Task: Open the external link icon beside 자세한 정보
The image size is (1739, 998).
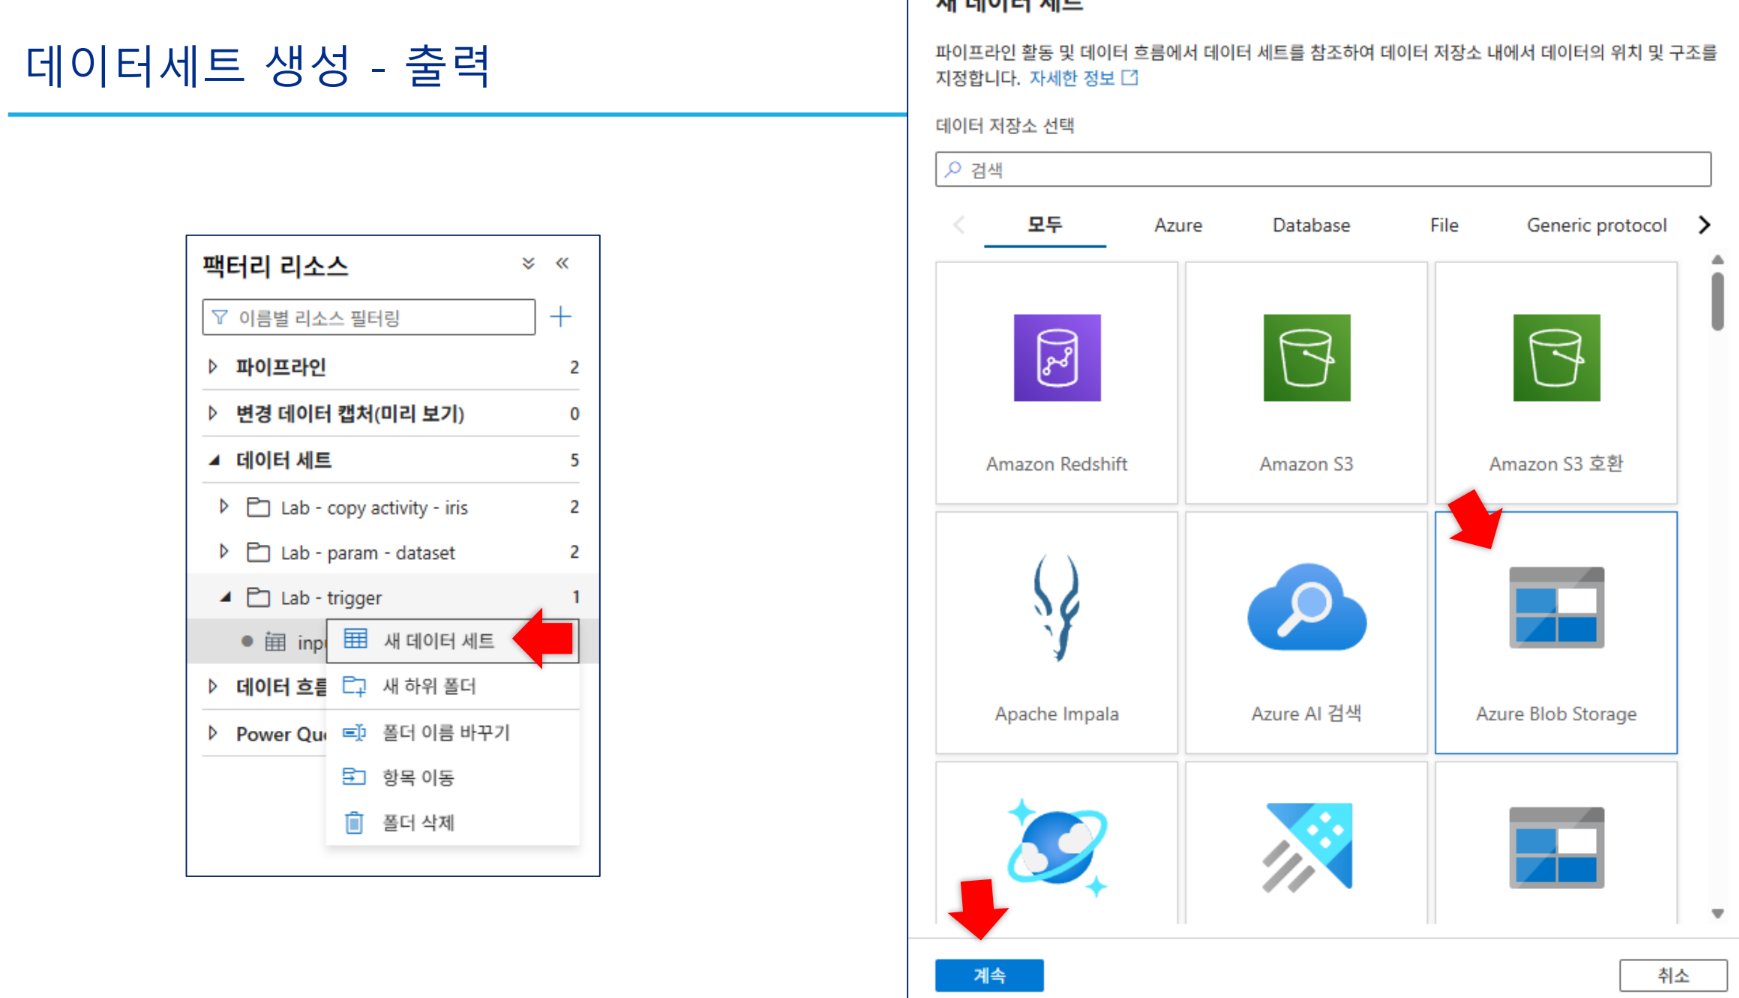Action: [1130, 78]
